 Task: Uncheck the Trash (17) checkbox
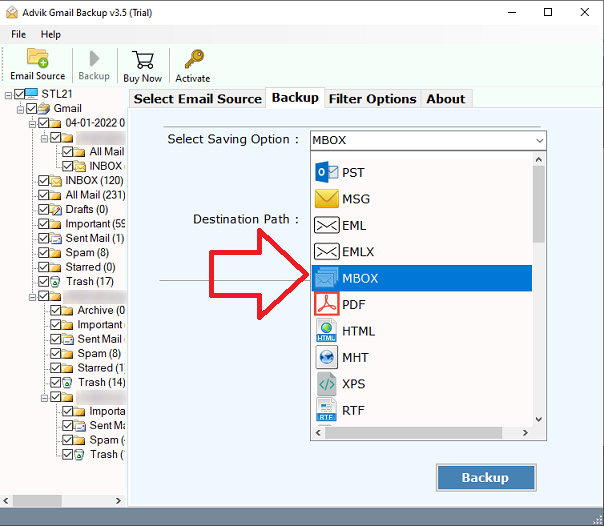[x=44, y=281]
